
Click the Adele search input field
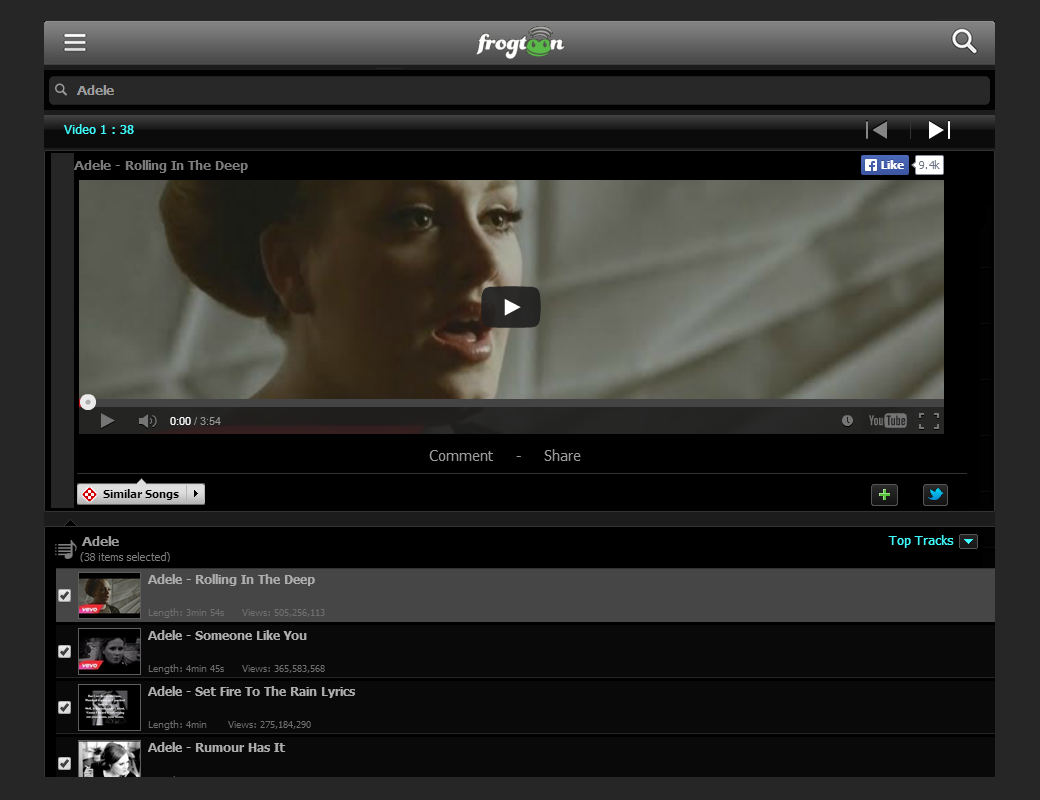pyautogui.click(x=520, y=90)
